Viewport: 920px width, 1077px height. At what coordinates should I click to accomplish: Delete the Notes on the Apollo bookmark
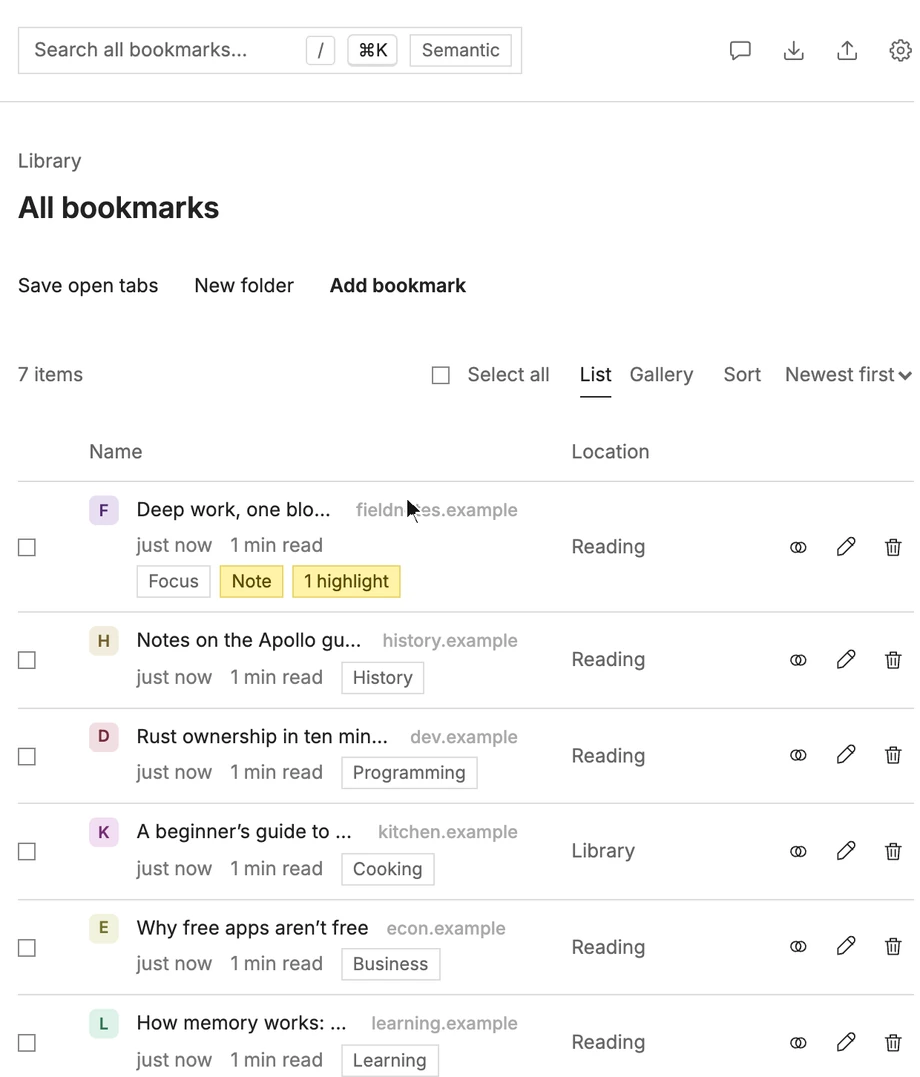(x=893, y=660)
